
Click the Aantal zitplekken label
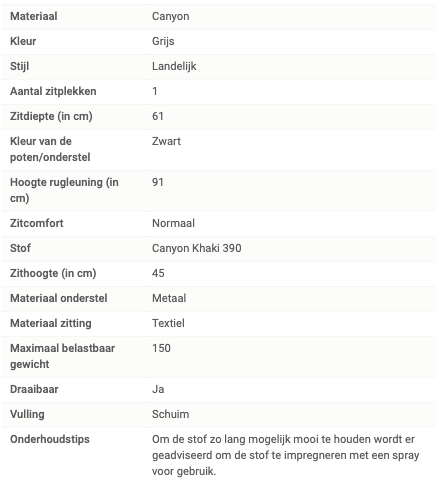click(53, 91)
